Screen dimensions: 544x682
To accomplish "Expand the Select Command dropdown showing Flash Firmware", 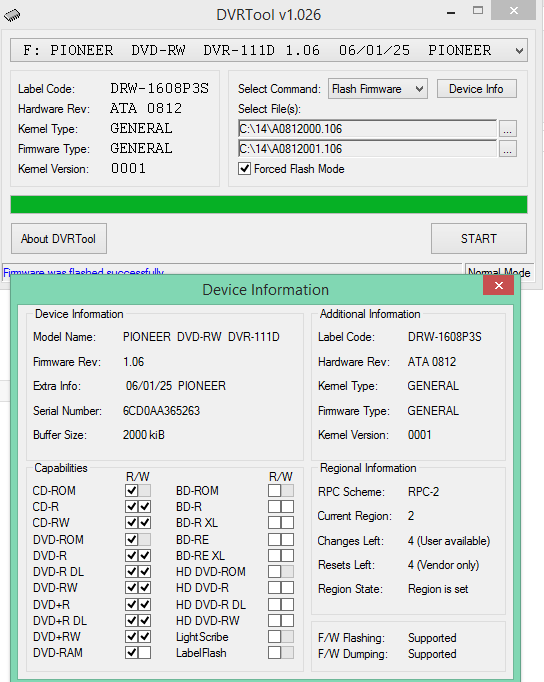I will 377,89.
